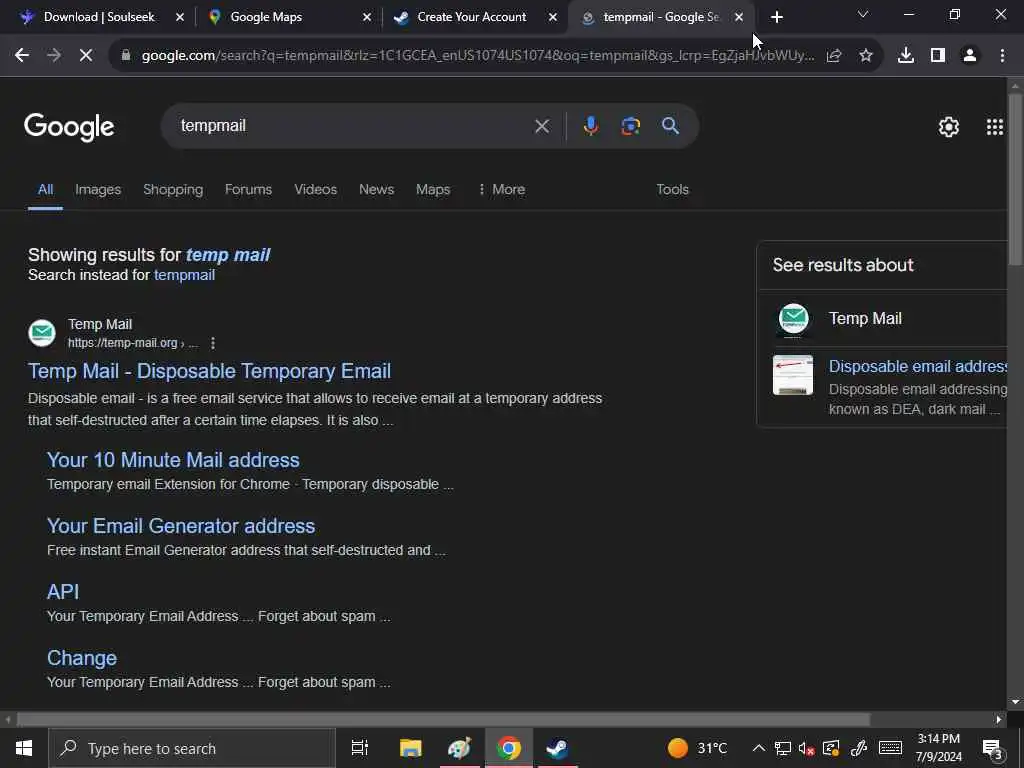Viewport: 1024px width, 768px height.
Task: Open Temp Mail in See results about
Action: pyautogui.click(x=865, y=319)
